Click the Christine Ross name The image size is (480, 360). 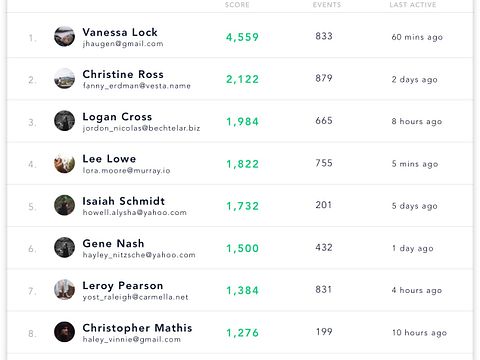tap(123, 74)
